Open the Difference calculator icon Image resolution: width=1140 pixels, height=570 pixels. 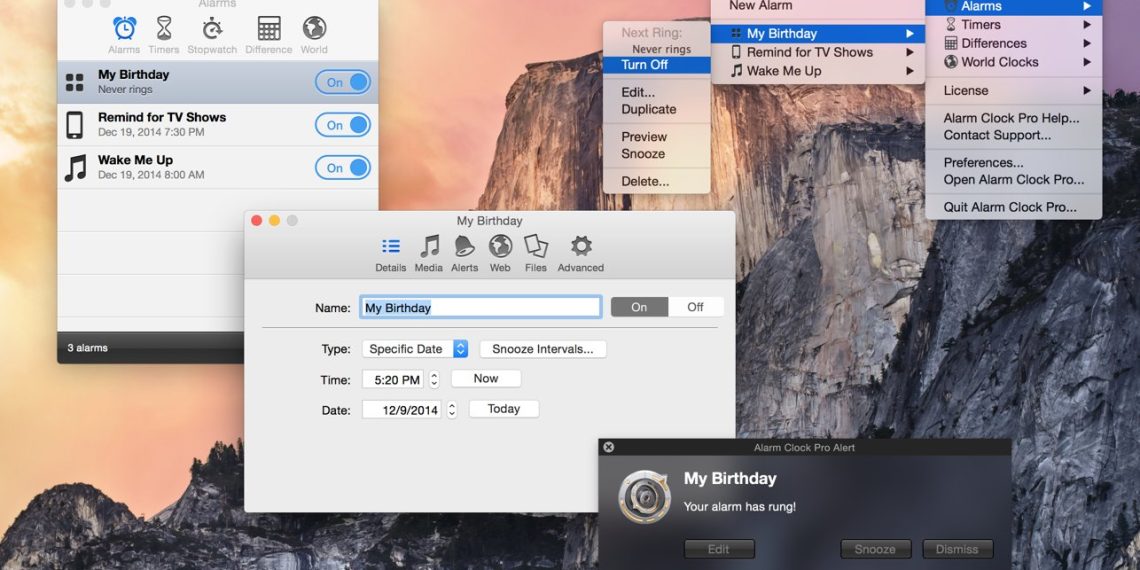coord(268,31)
